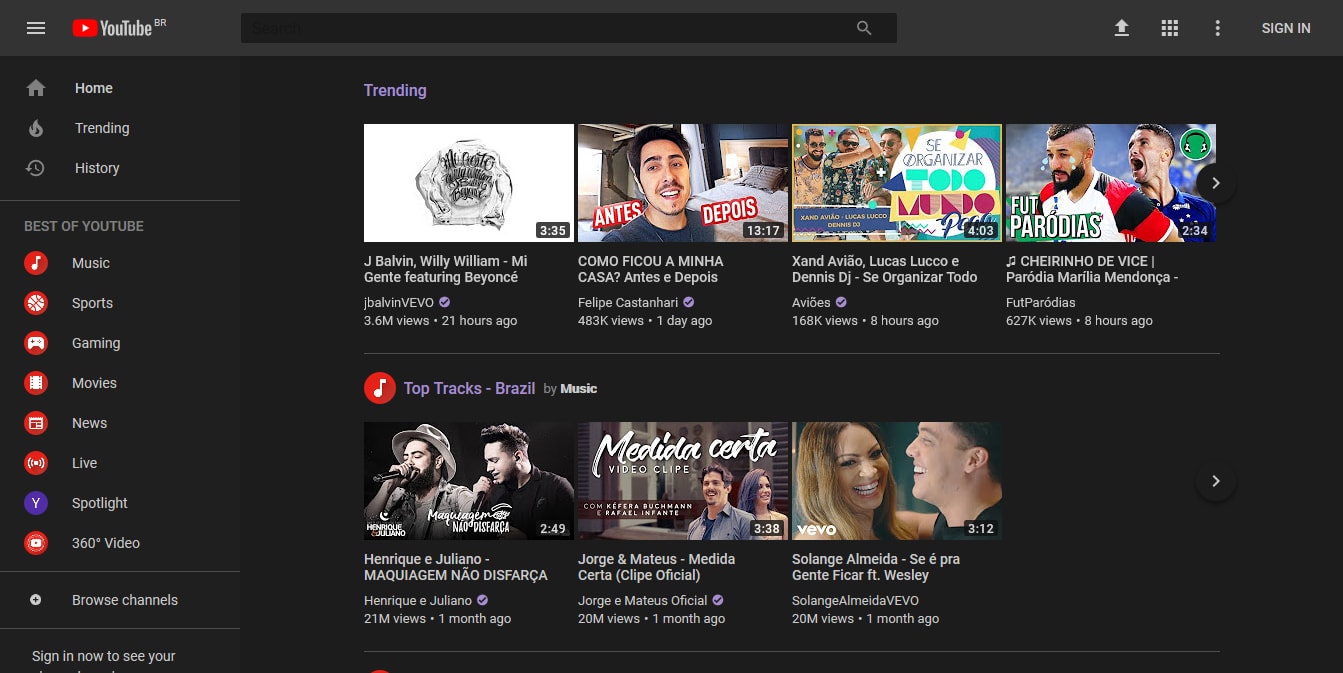
Task: Click the Movies sidebar icon
Action: 36,383
